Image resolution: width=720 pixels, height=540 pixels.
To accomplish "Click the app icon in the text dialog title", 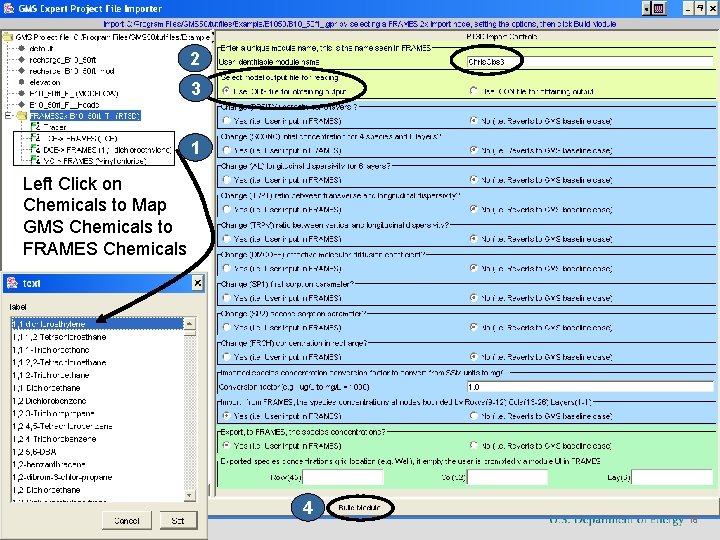I will [12, 283].
